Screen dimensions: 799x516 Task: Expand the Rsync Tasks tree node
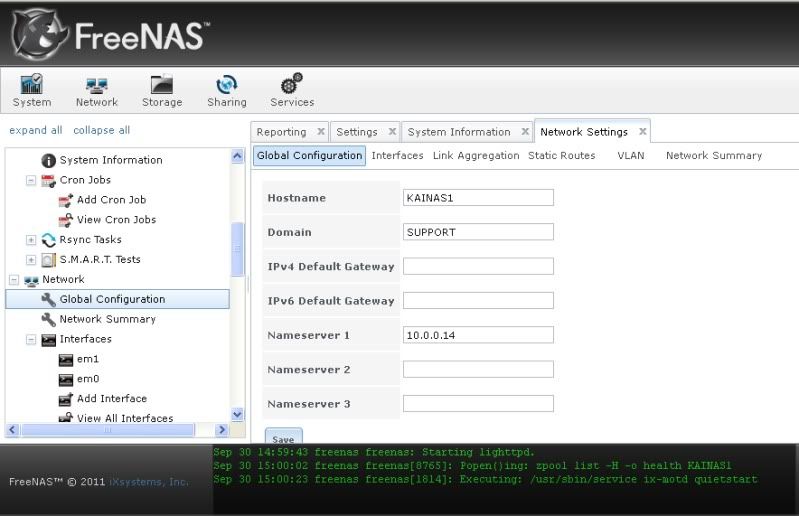31,240
